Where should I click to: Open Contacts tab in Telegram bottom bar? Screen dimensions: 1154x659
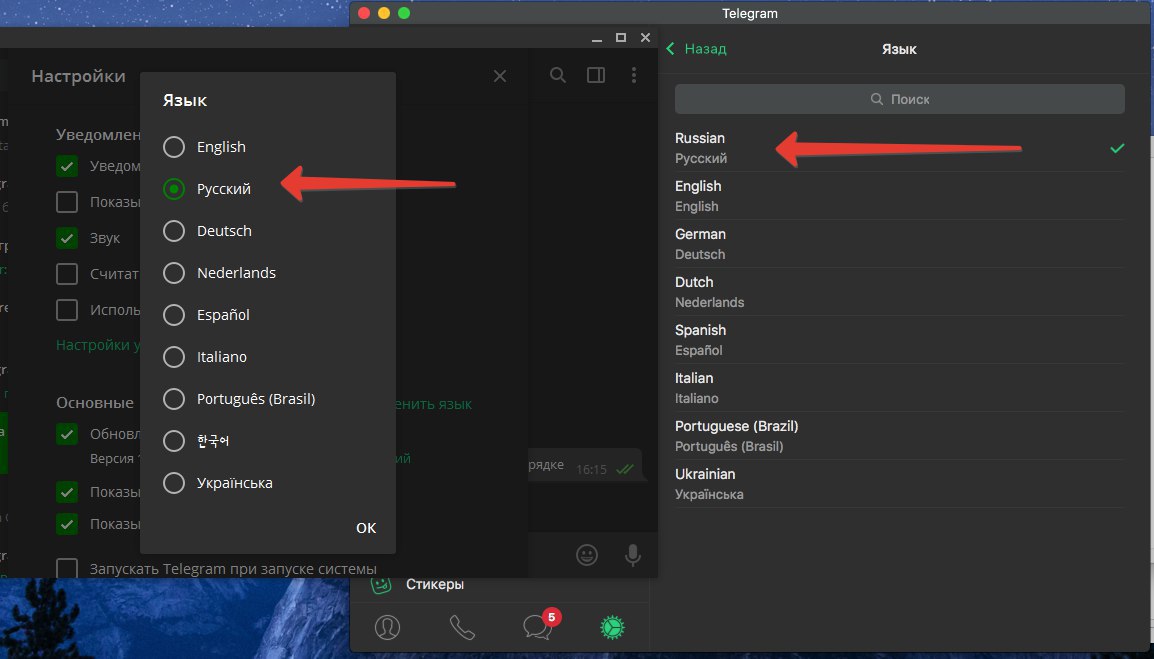coord(387,627)
